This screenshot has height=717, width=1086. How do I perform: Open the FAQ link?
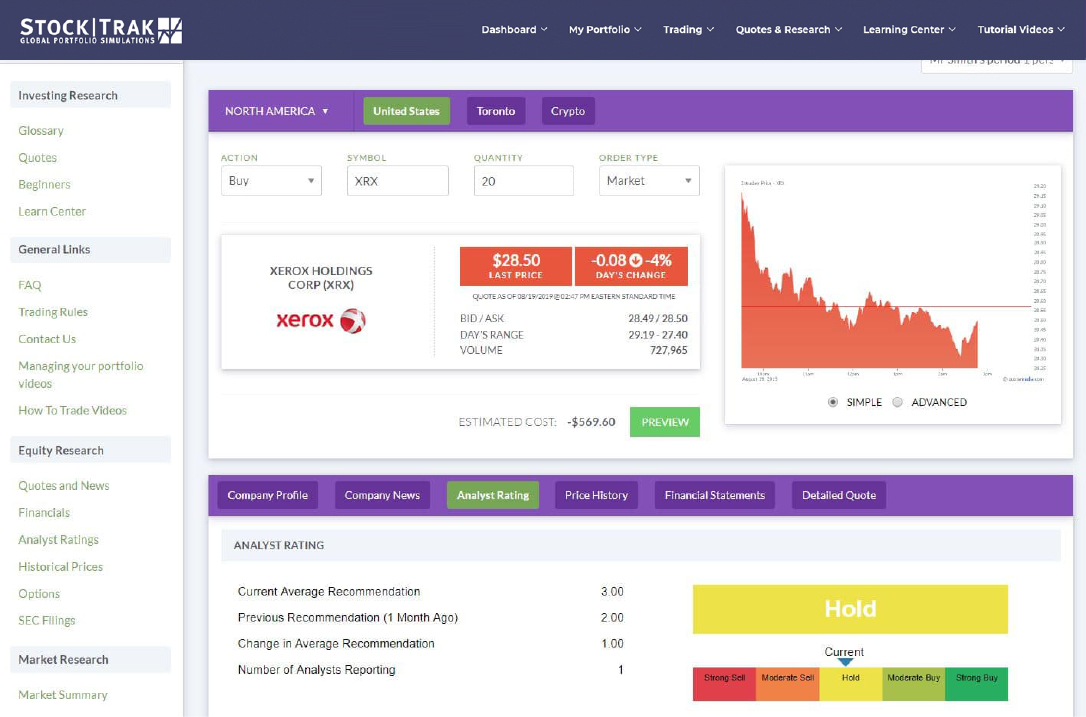point(30,285)
